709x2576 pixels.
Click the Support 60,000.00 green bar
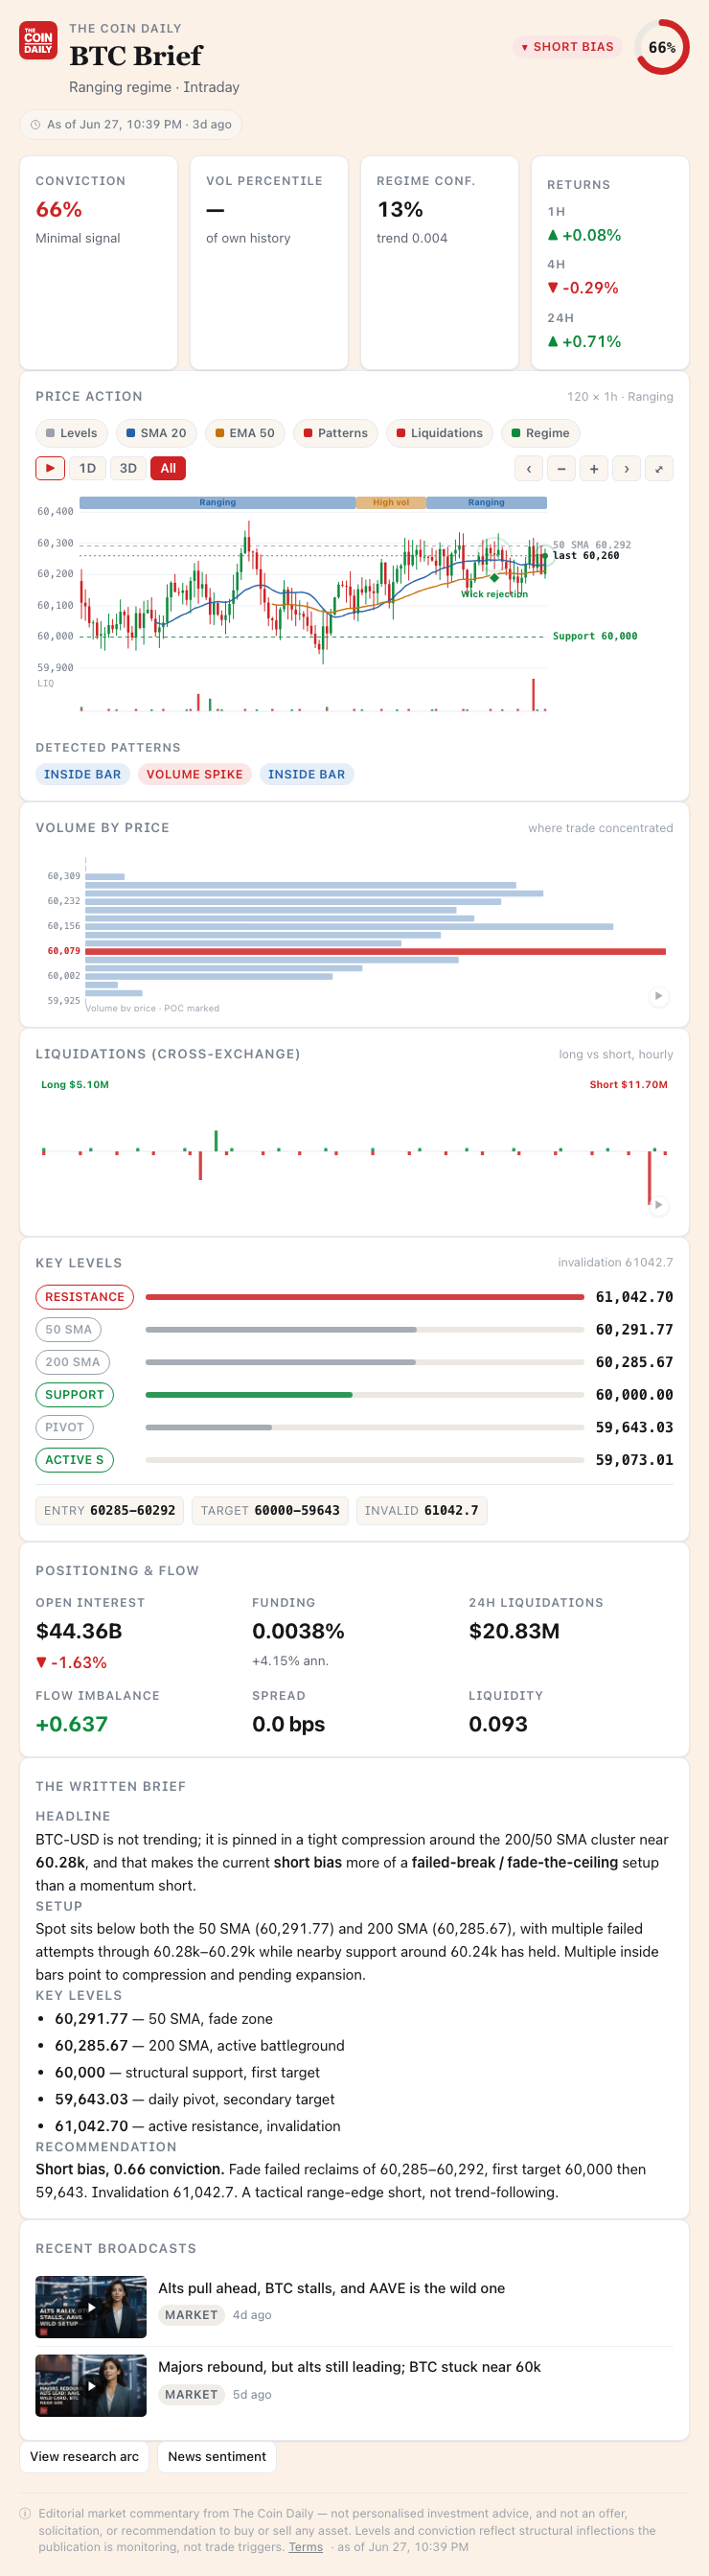click(x=249, y=1395)
